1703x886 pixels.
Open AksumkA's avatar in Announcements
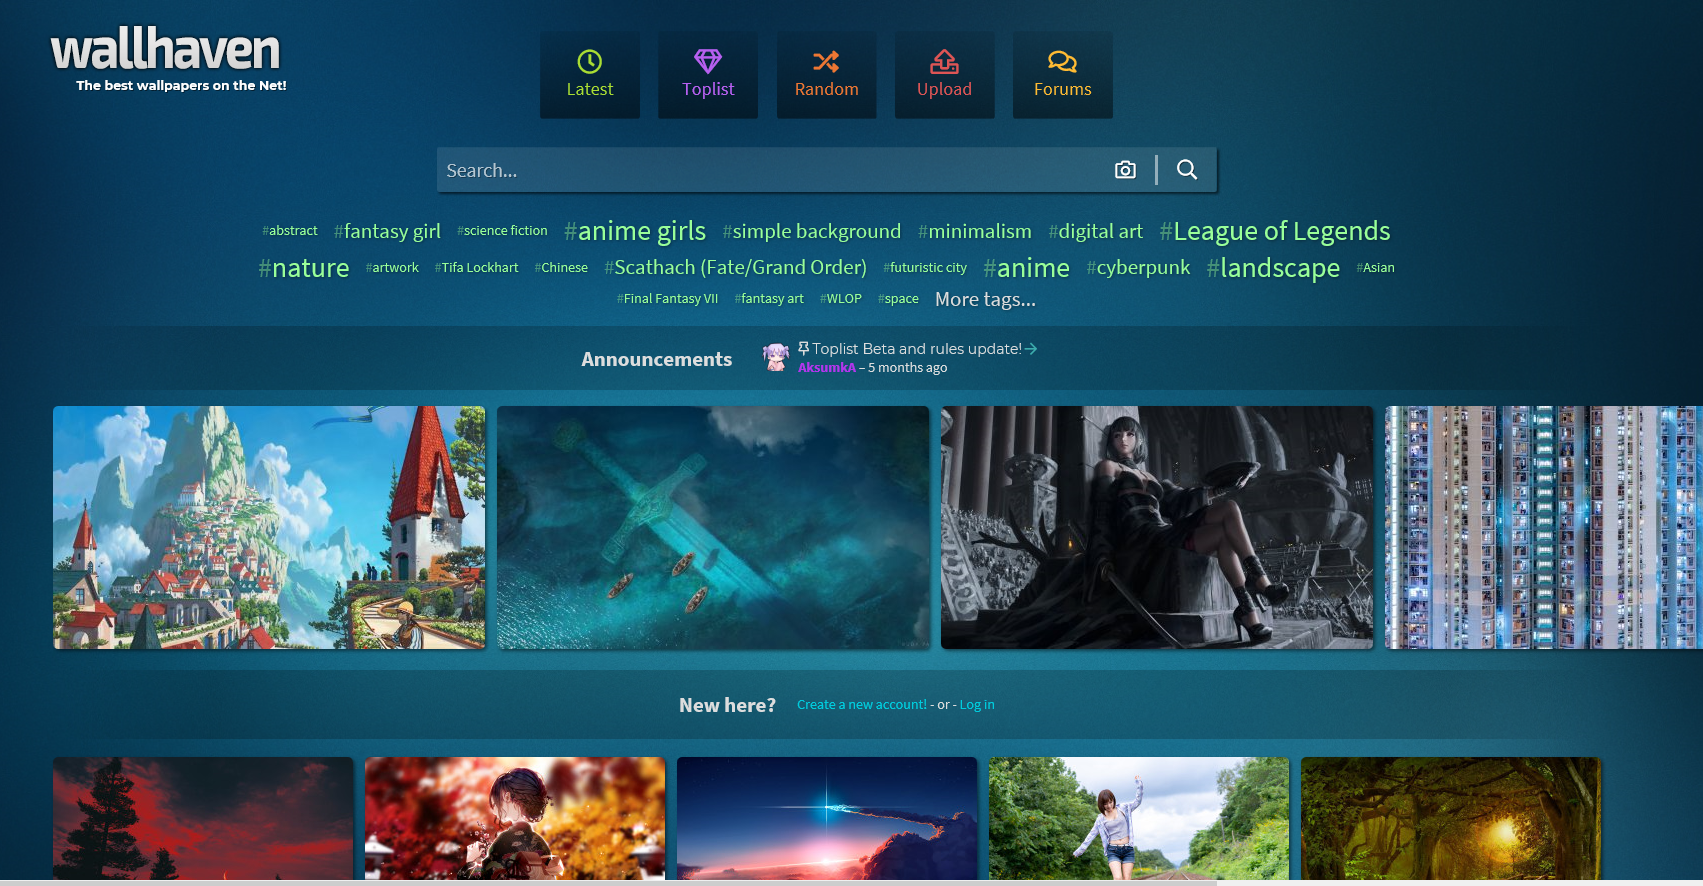coord(776,356)
